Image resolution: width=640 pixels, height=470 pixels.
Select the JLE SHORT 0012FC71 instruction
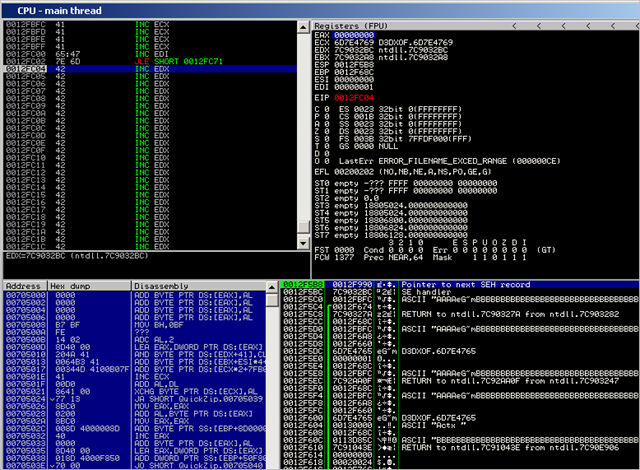point(190,62)
